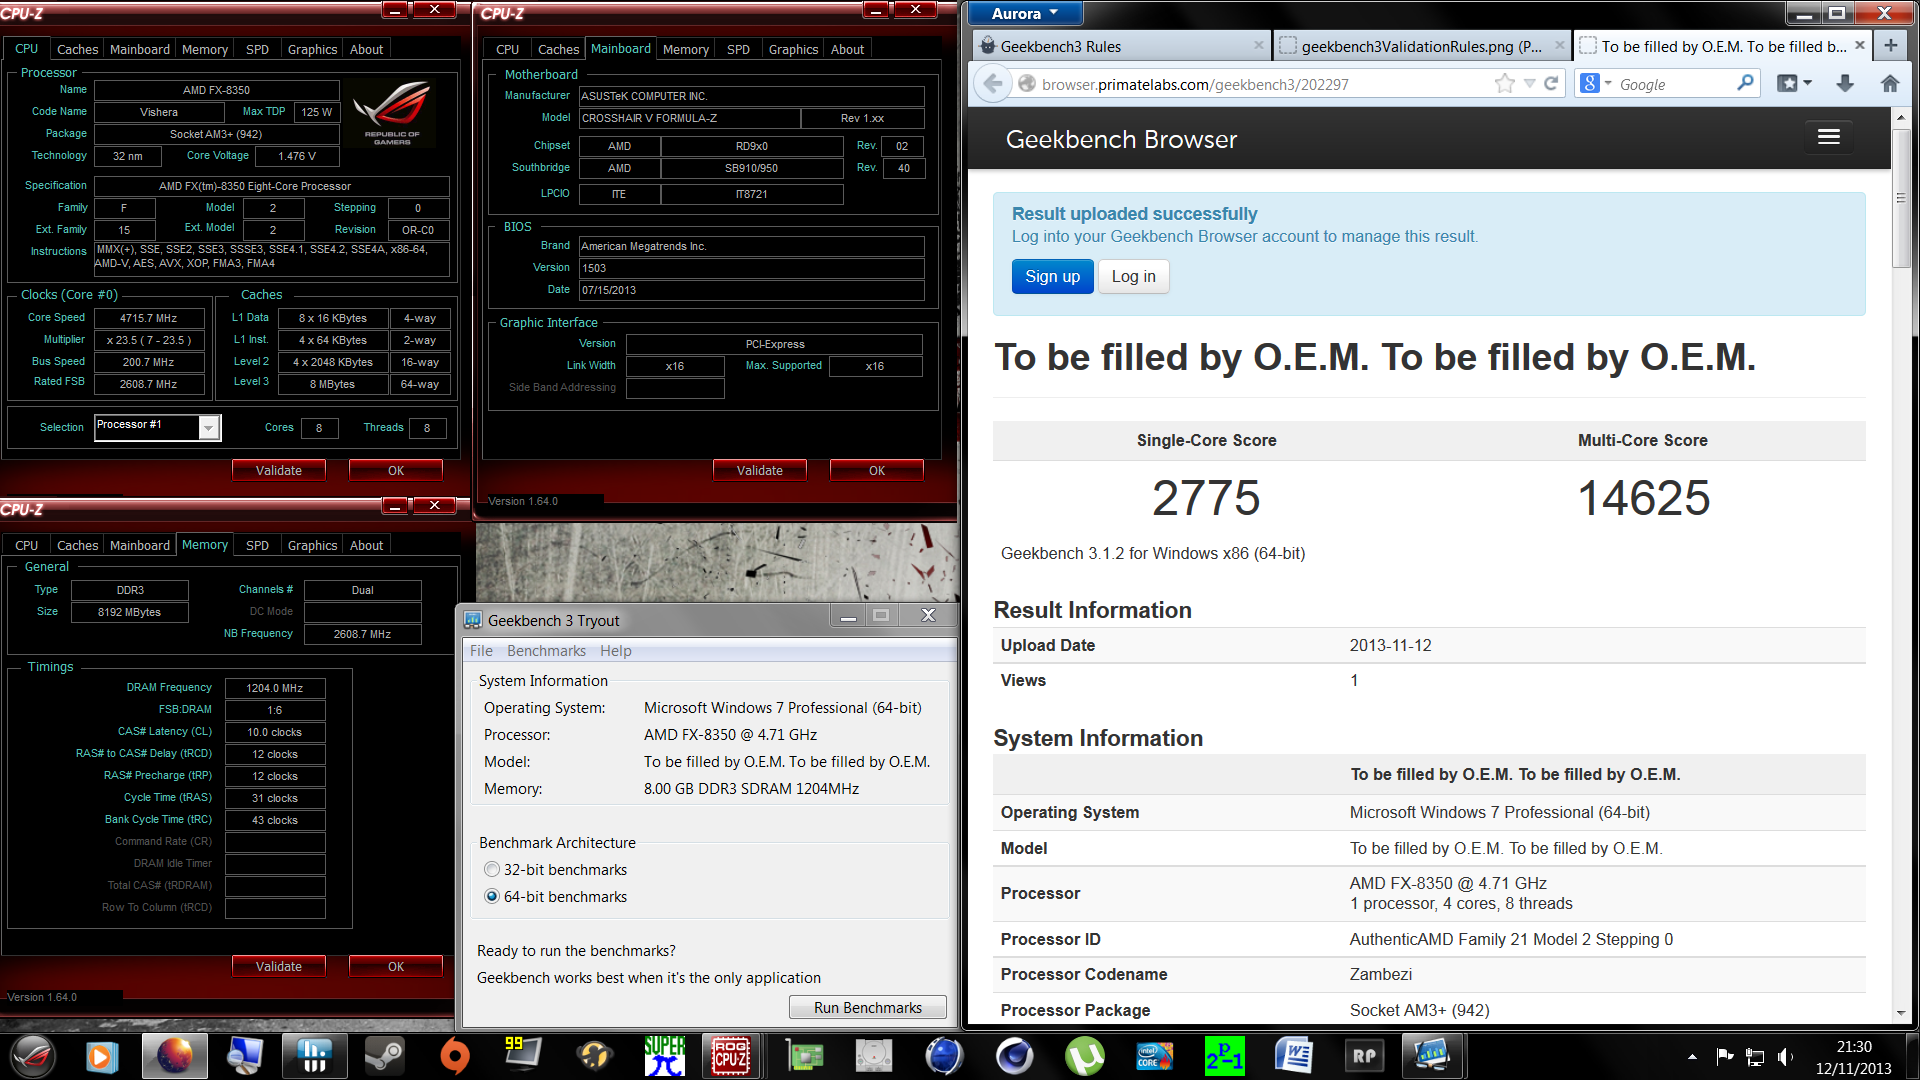Screen dimensions: 1920x1080
Task: Click the Run Benchmarks button
Action: click(867, 1007)
